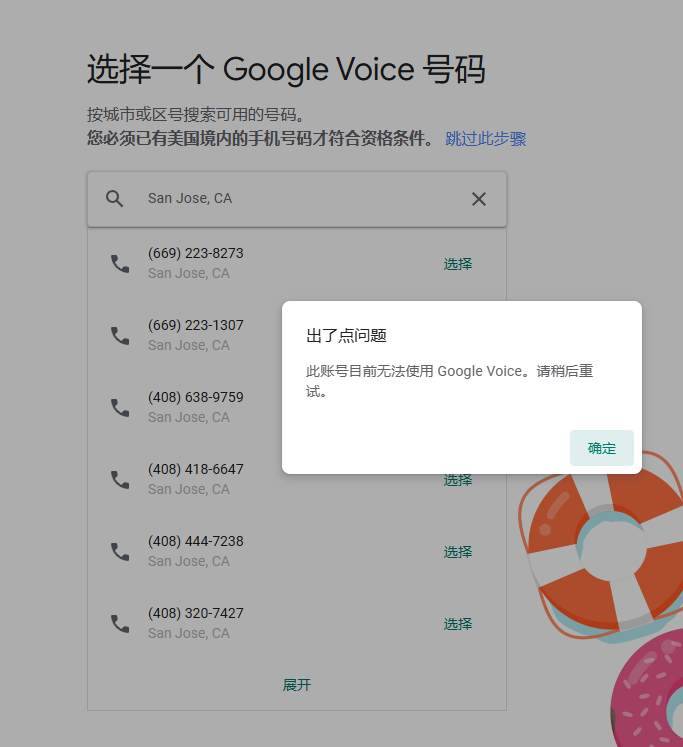Click phone icon beside (408) 320-7427
This screenshot has height=747, width=683.
coord(120,623)
